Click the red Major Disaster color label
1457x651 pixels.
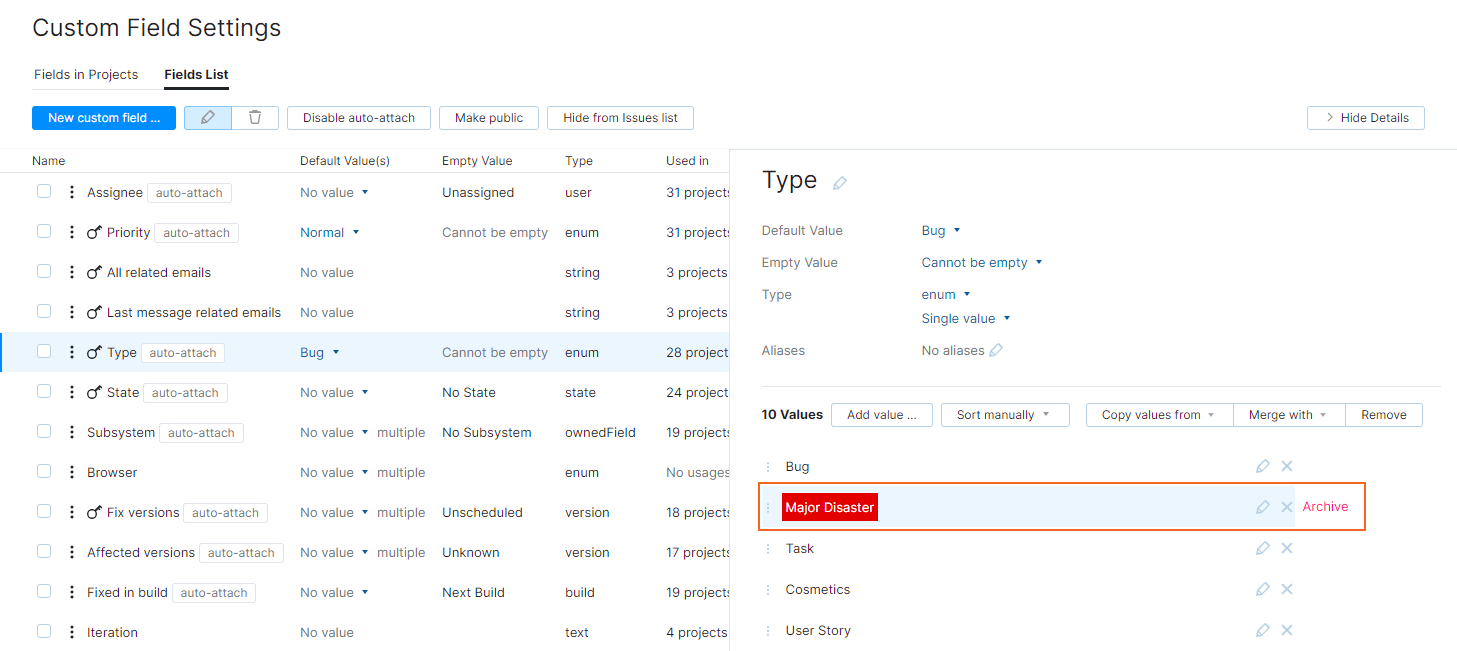point(829,508)
